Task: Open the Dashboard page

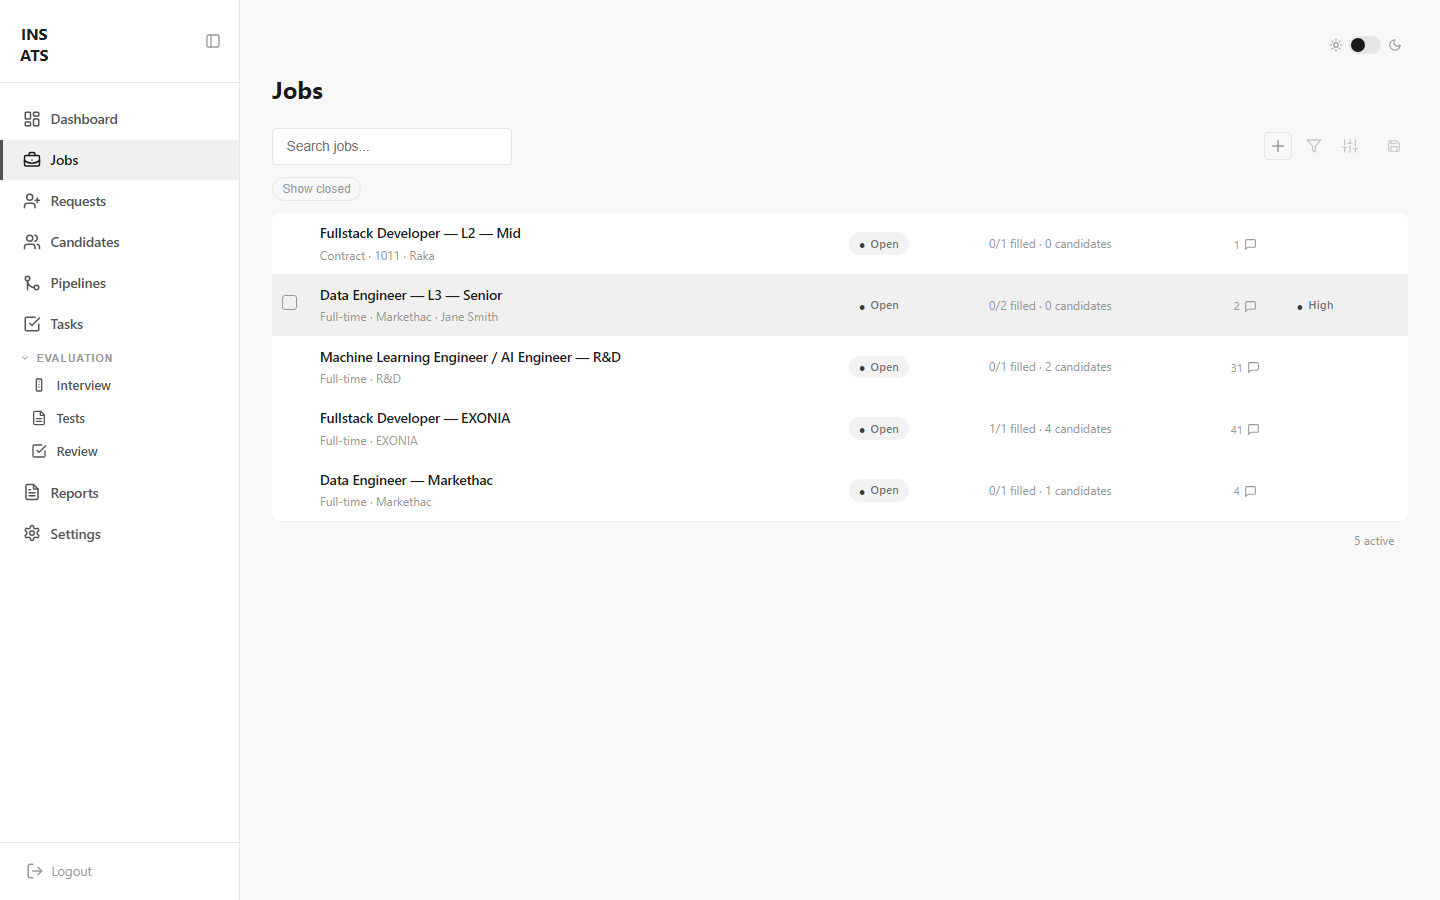Action: click(120, 119)
